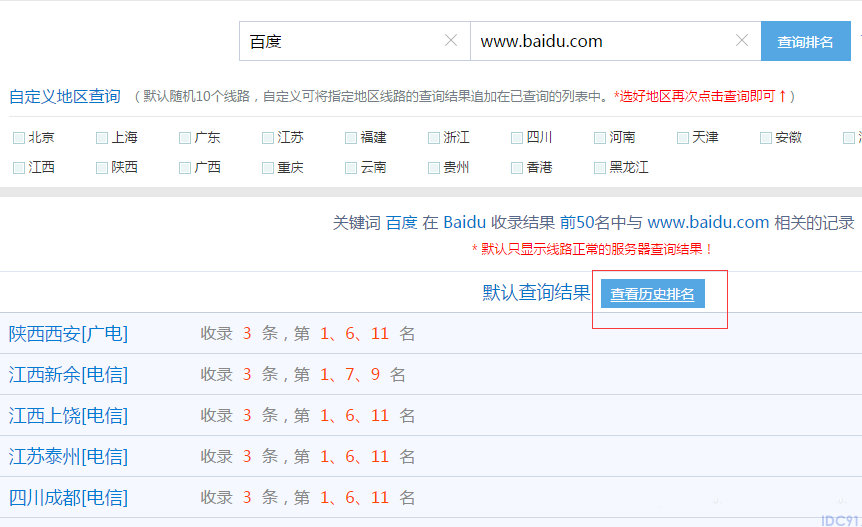Screen dimensions: 862x527
Task: Select the 广西 checkbox
Action: 185,168
